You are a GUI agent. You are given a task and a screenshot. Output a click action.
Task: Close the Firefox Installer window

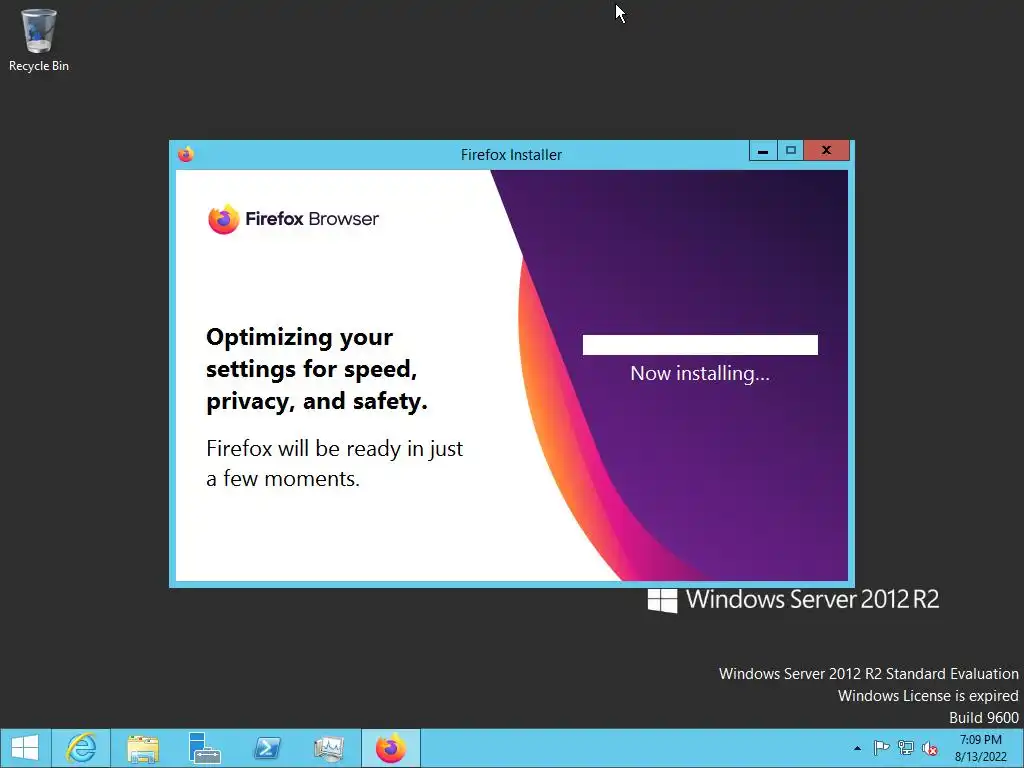(x=827, y=151)
